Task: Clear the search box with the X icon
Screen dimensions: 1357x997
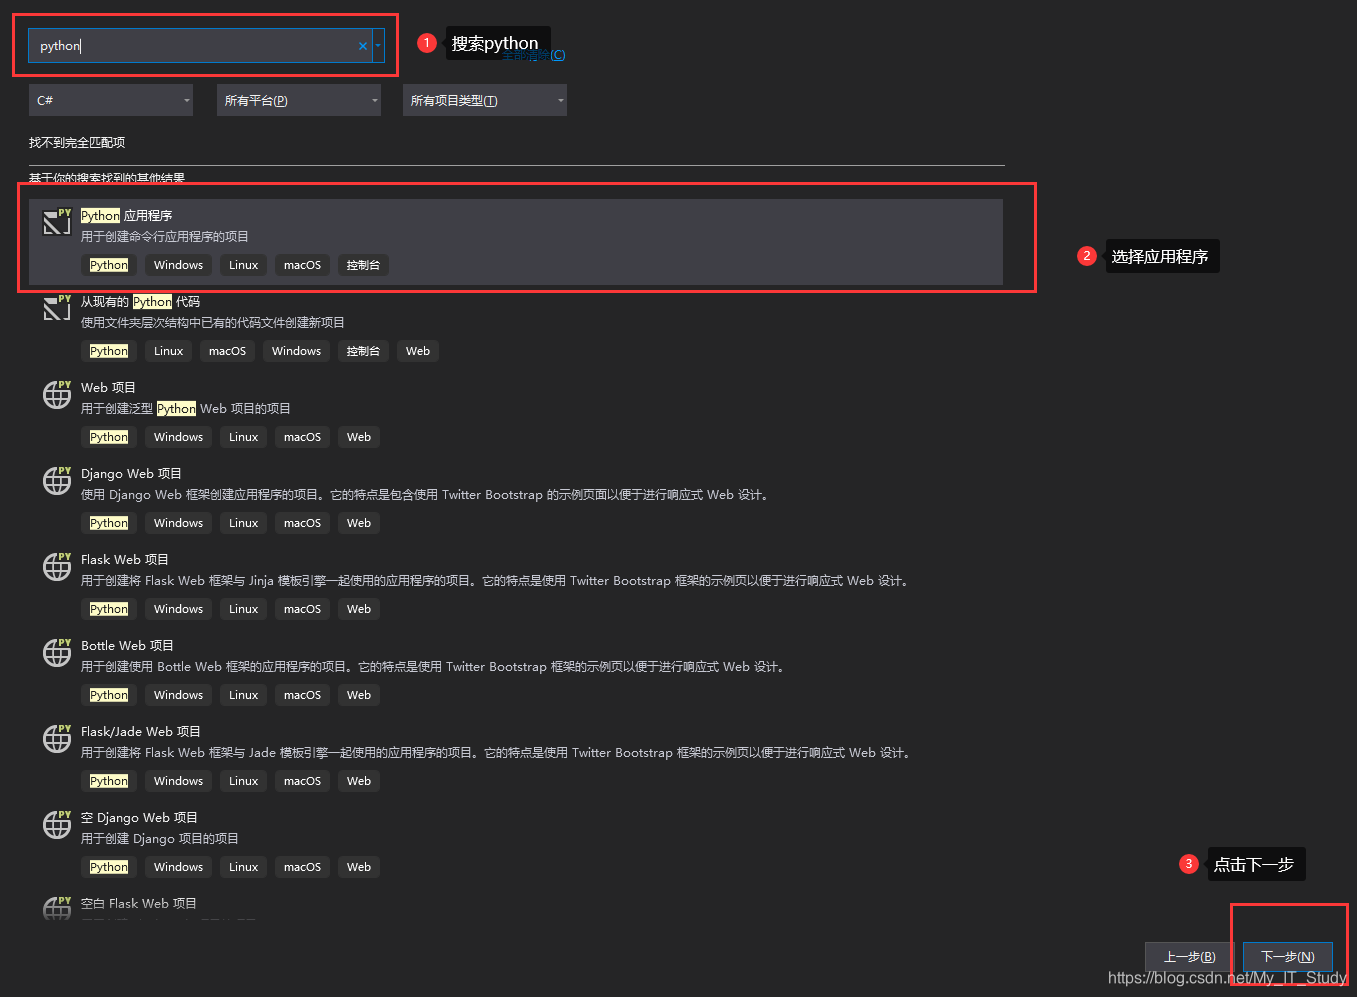Action: (362, 46)
